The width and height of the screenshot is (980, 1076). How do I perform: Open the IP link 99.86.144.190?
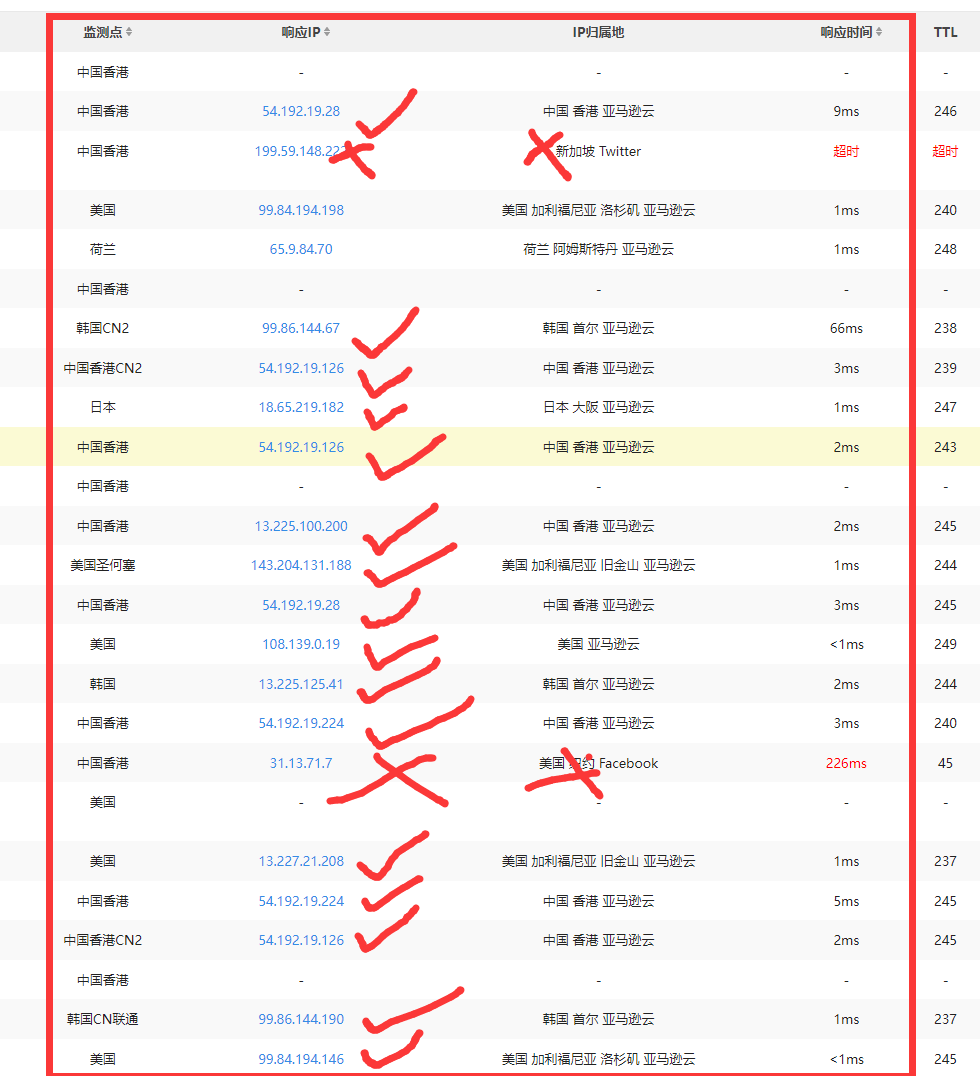pyautogui.click(x=301, y=1019)
